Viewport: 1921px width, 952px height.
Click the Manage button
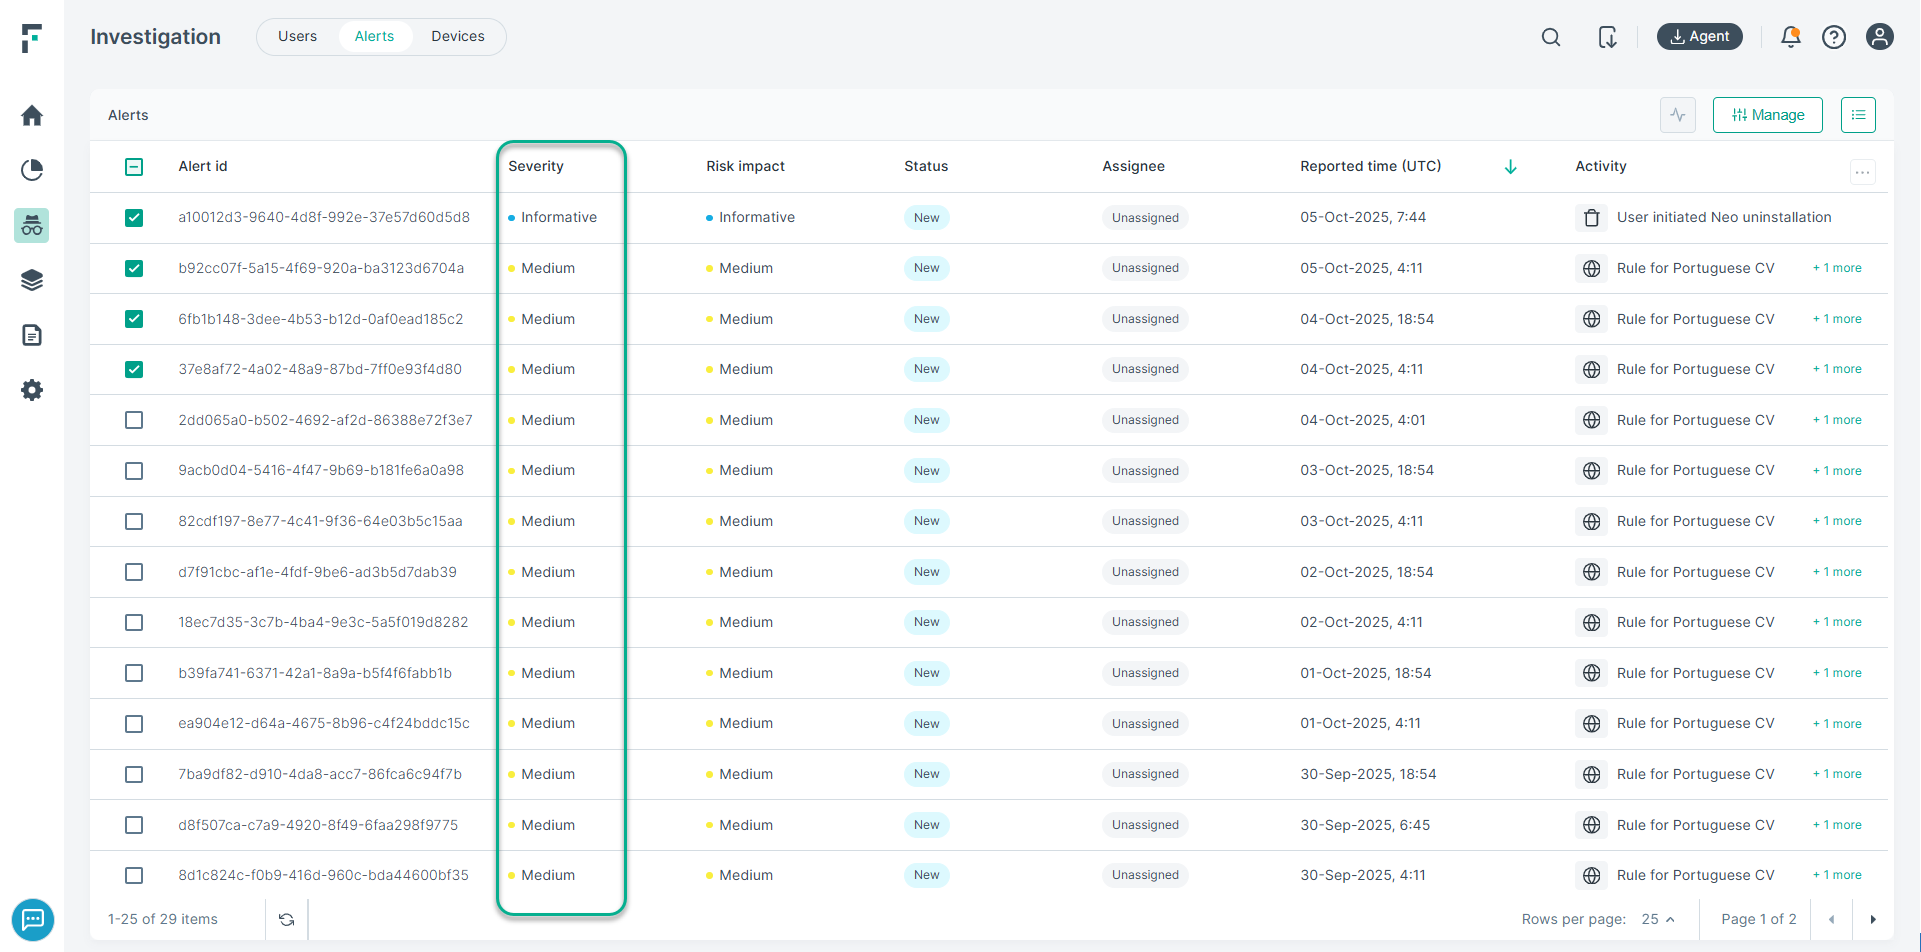[x=1767, y=115]
